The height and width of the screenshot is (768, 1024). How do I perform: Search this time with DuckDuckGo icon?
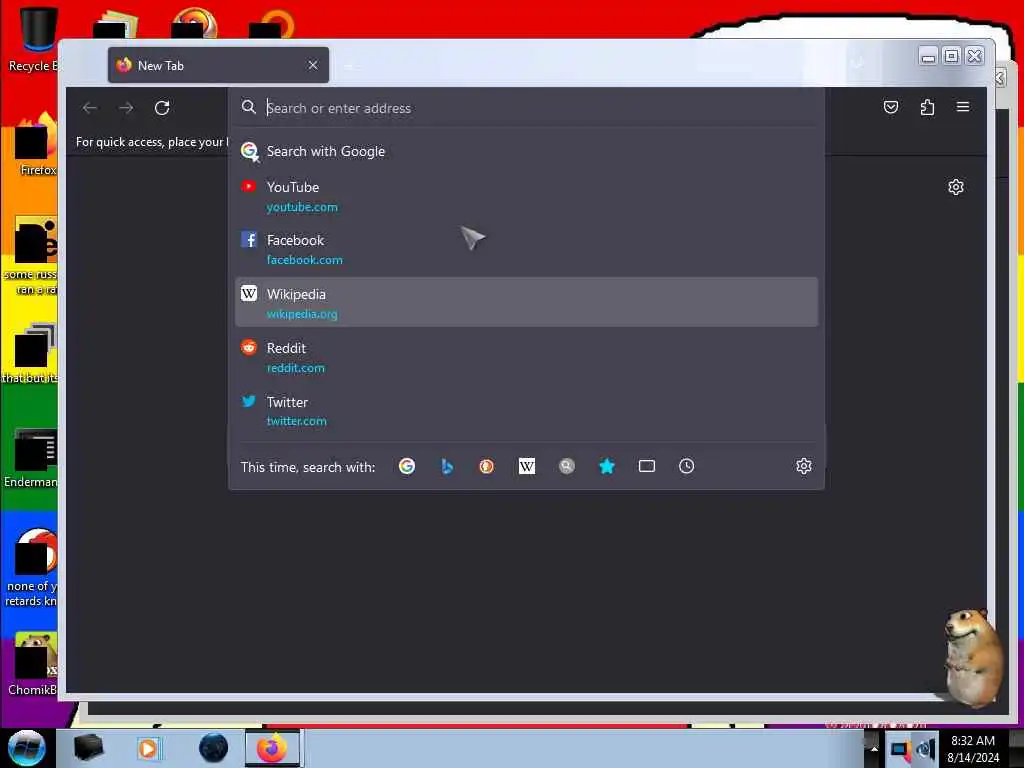click(x=487, y=466)
